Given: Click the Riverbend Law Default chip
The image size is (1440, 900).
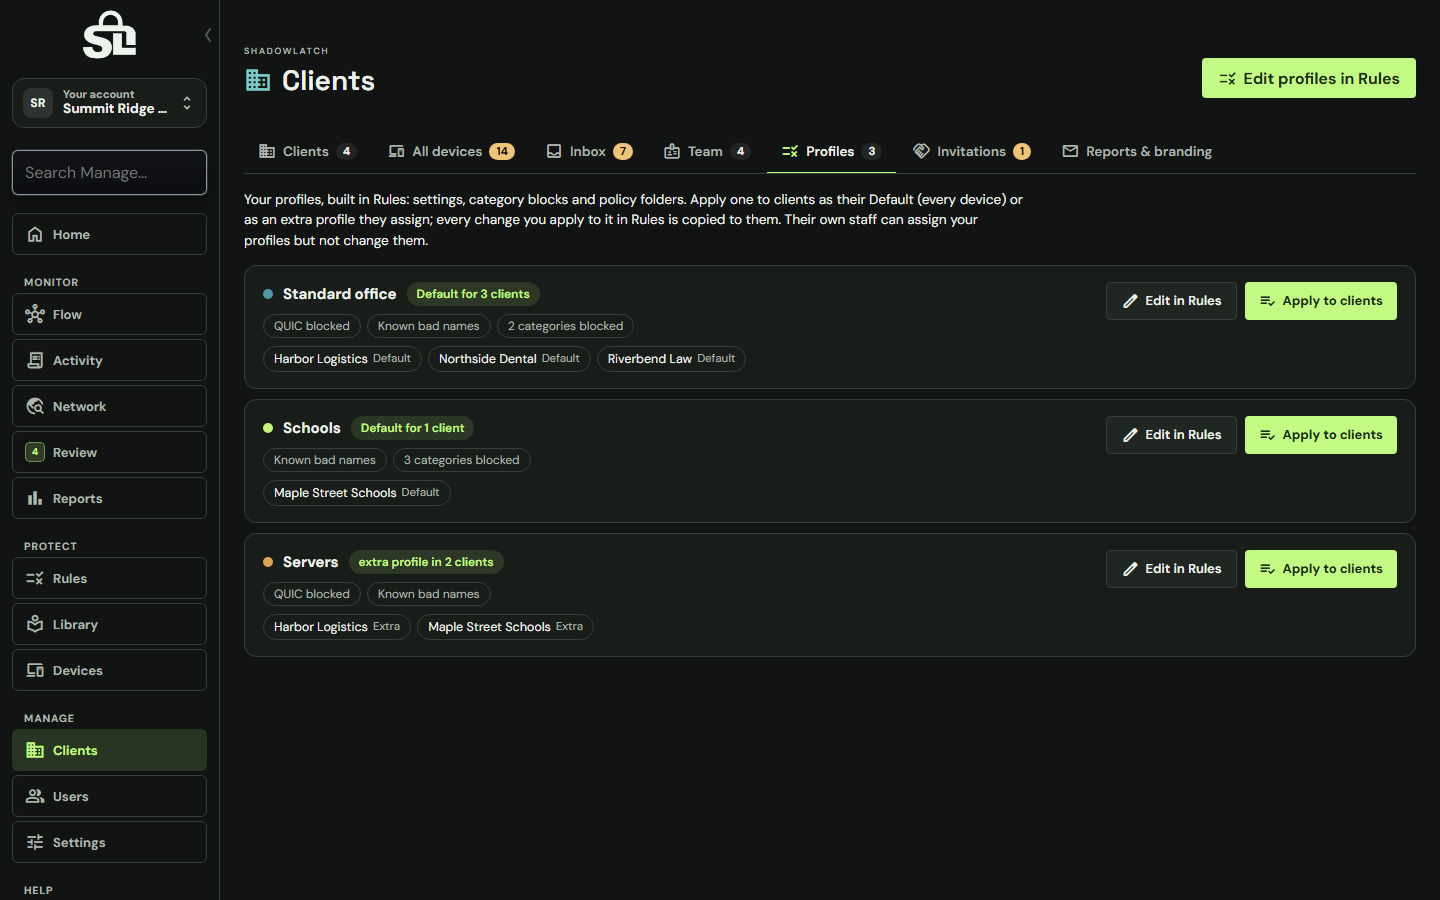Looking at the screenshot, I should pos(671,359).
